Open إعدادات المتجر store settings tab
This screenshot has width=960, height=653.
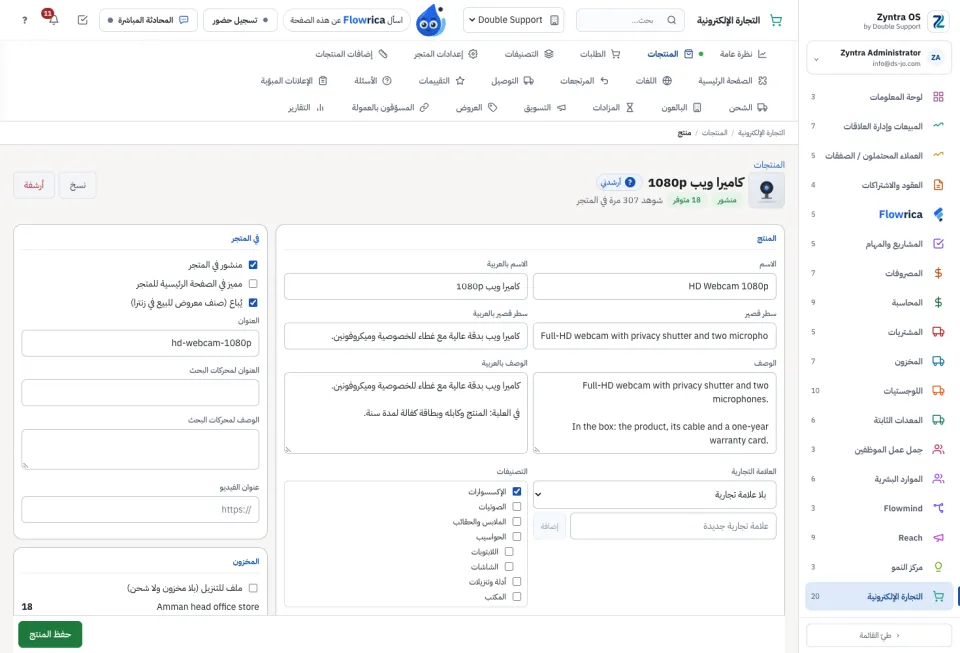click(445, 54)
